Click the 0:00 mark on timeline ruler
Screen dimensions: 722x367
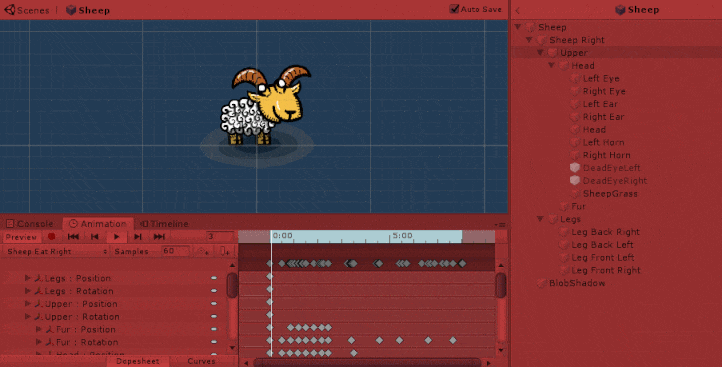(x=282, y=236)
